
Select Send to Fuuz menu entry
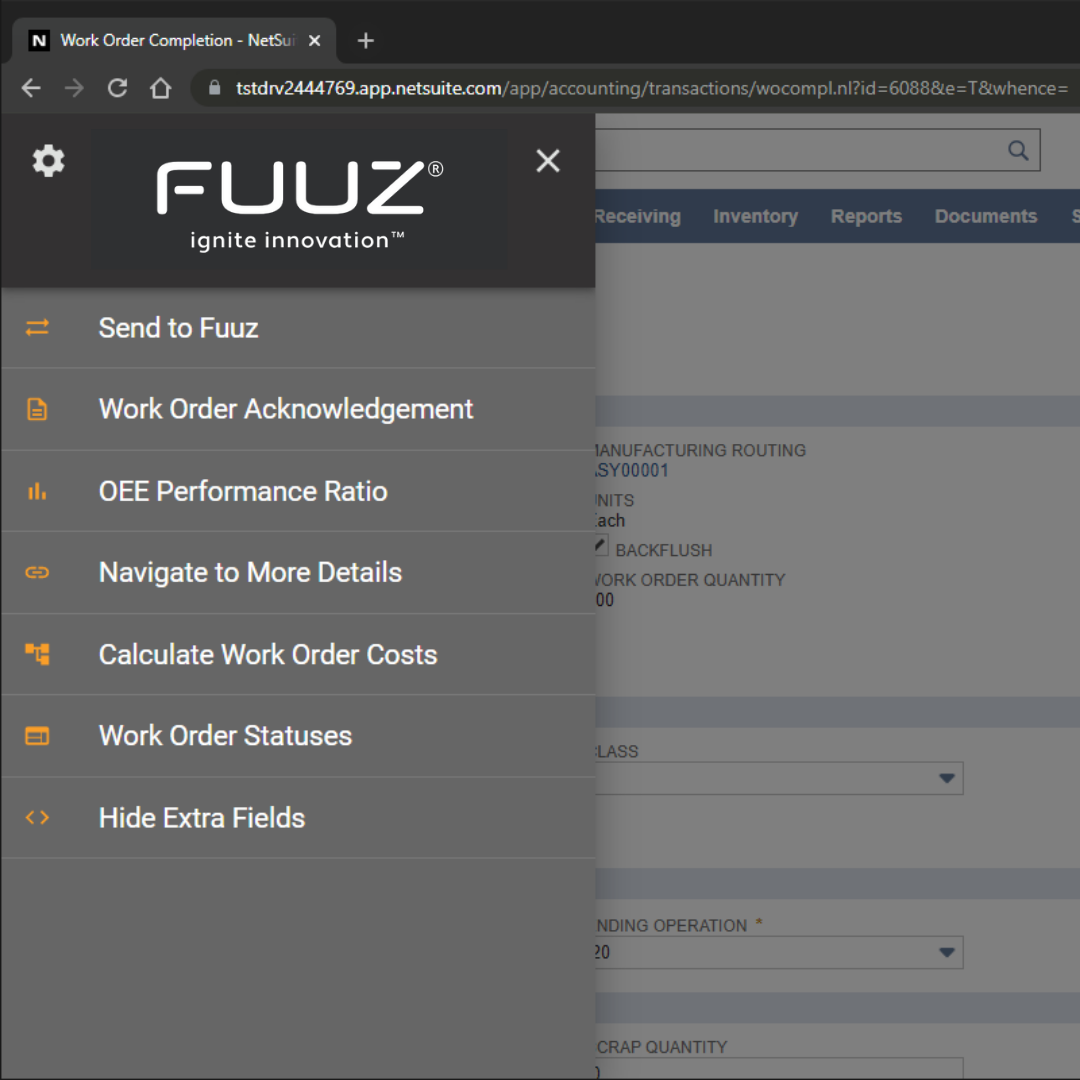298,328
